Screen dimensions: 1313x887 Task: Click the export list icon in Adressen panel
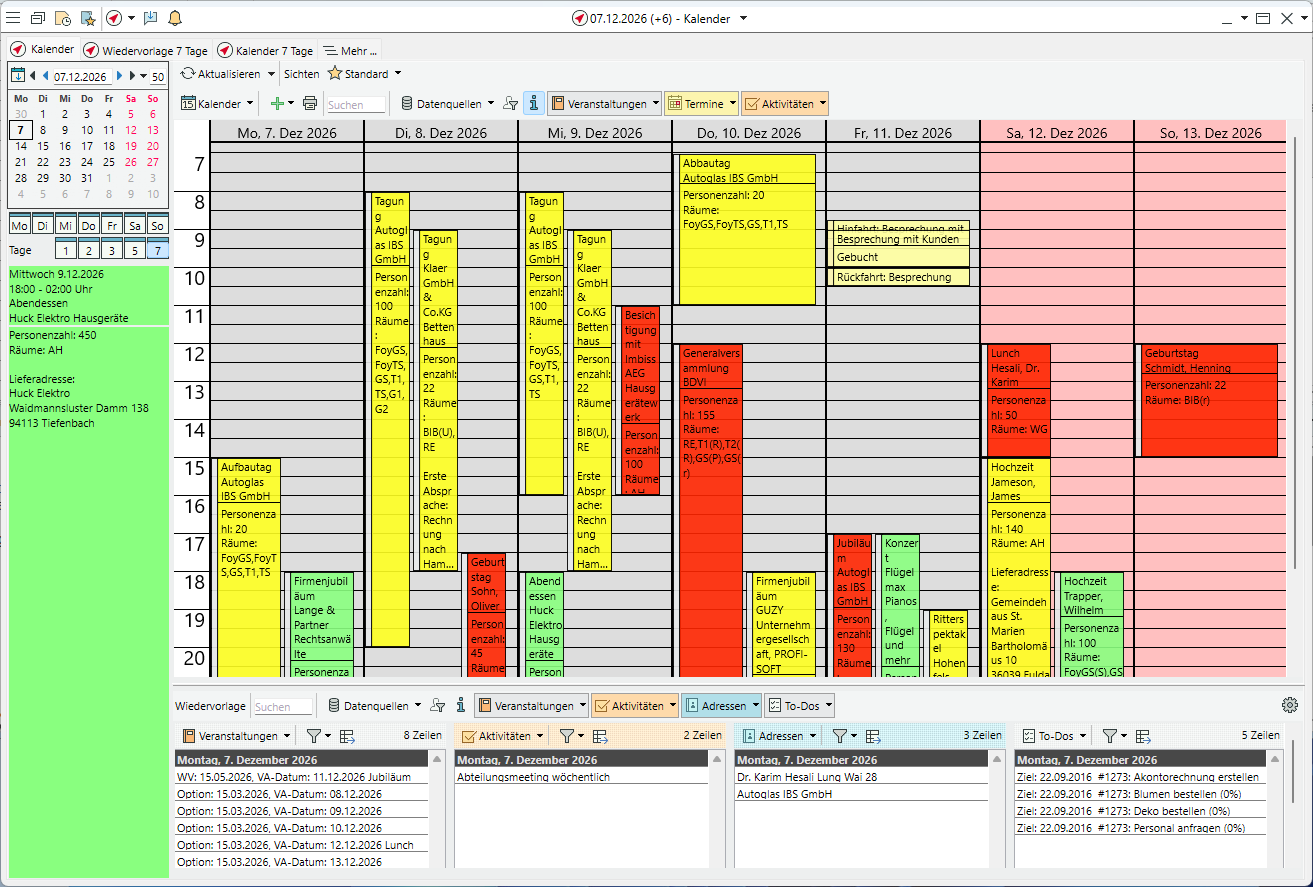[x=873, y=736]
